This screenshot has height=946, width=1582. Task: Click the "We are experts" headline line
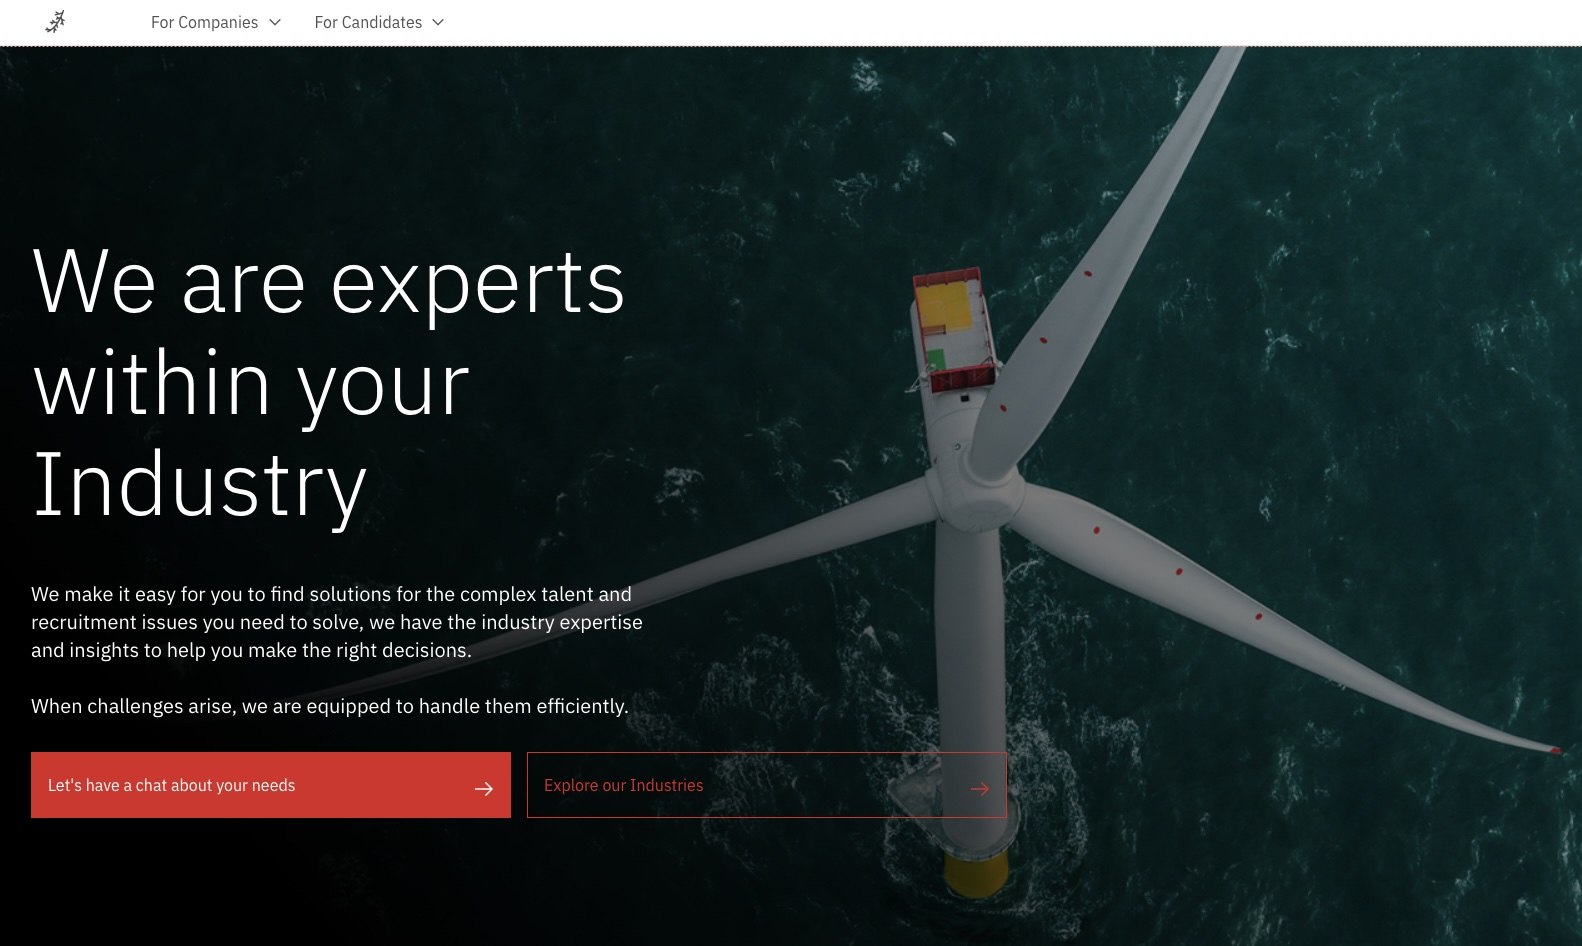[x=328, y=283]
